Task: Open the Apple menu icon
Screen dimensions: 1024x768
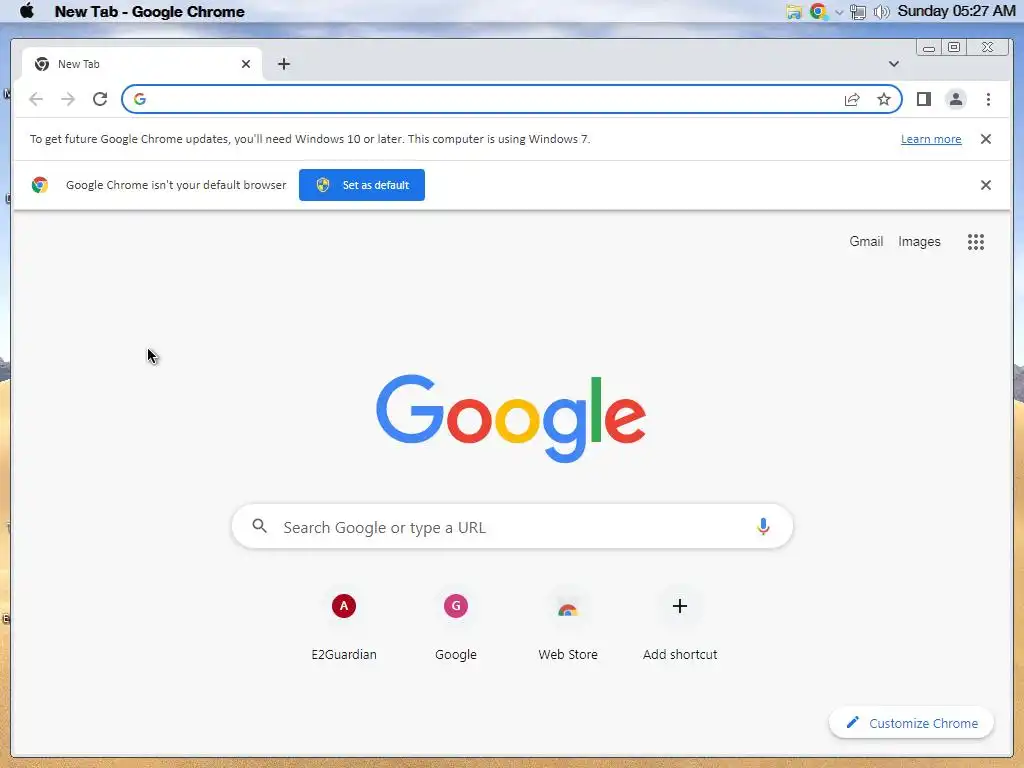Action: point(27,11)
